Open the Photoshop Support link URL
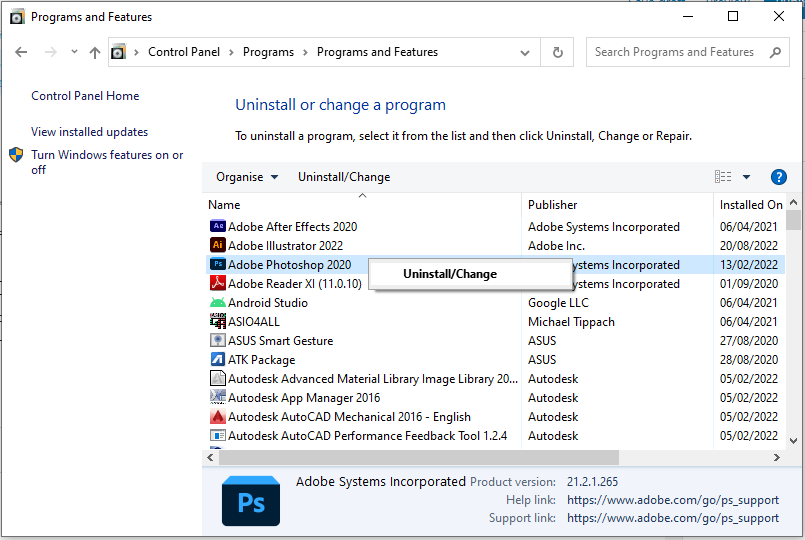The image size is (805, 540). click(x=673, y=518)
